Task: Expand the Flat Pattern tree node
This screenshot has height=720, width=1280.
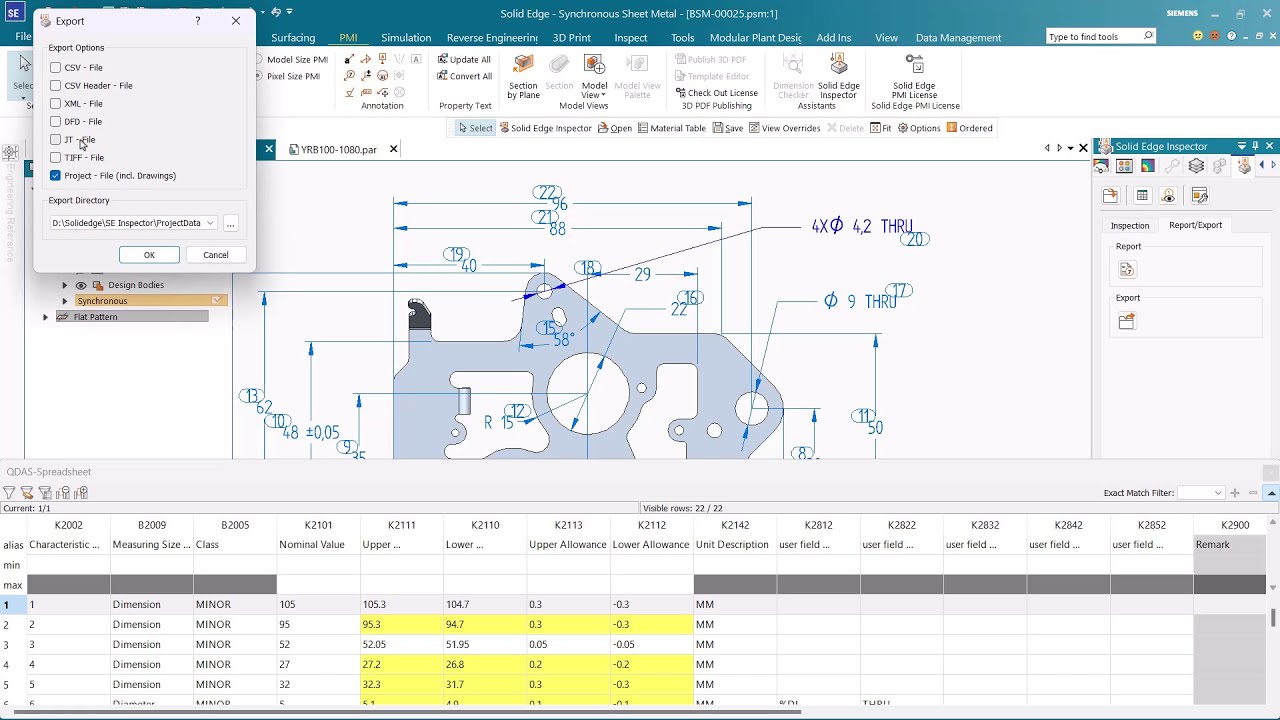Action: [x=45, y=317]
